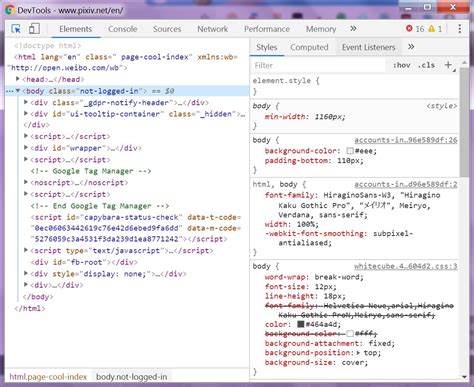
Task: Expand the background-position top shorthand arrow
Action: [x=358, y=352]
